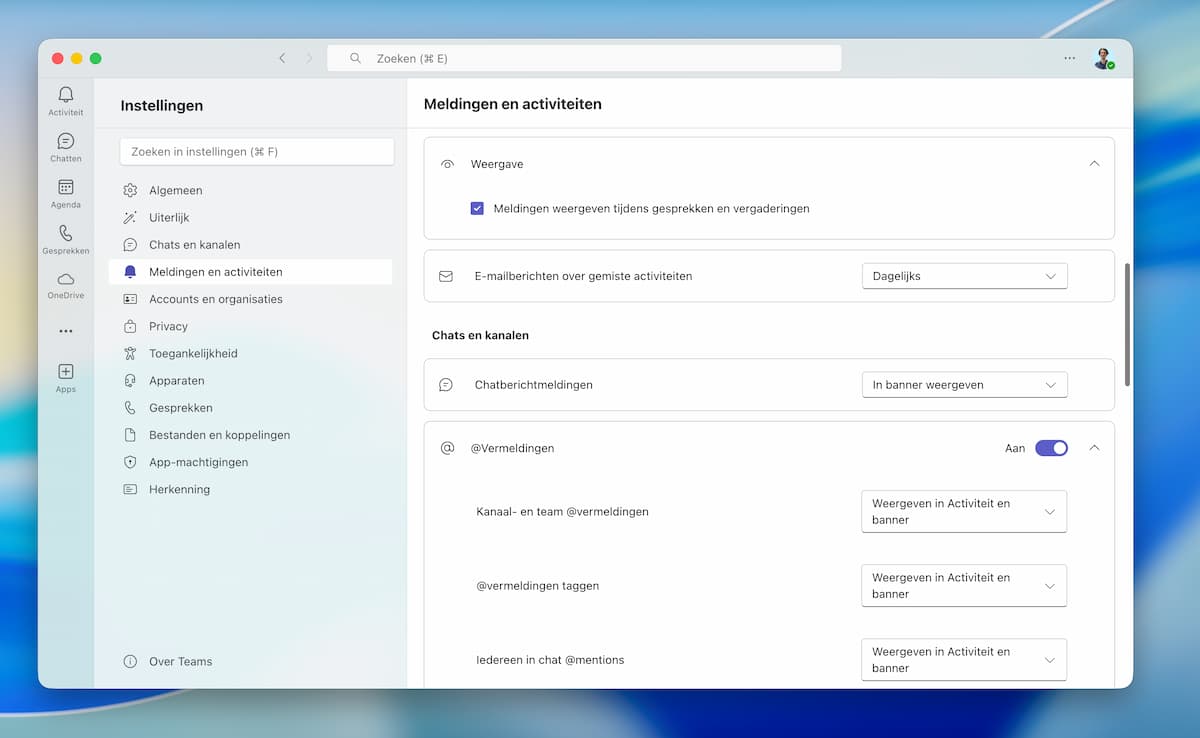Open the Chatberichtmeldingen dropdown
This screenshot has height=738, width=1200.
(964, 385)
